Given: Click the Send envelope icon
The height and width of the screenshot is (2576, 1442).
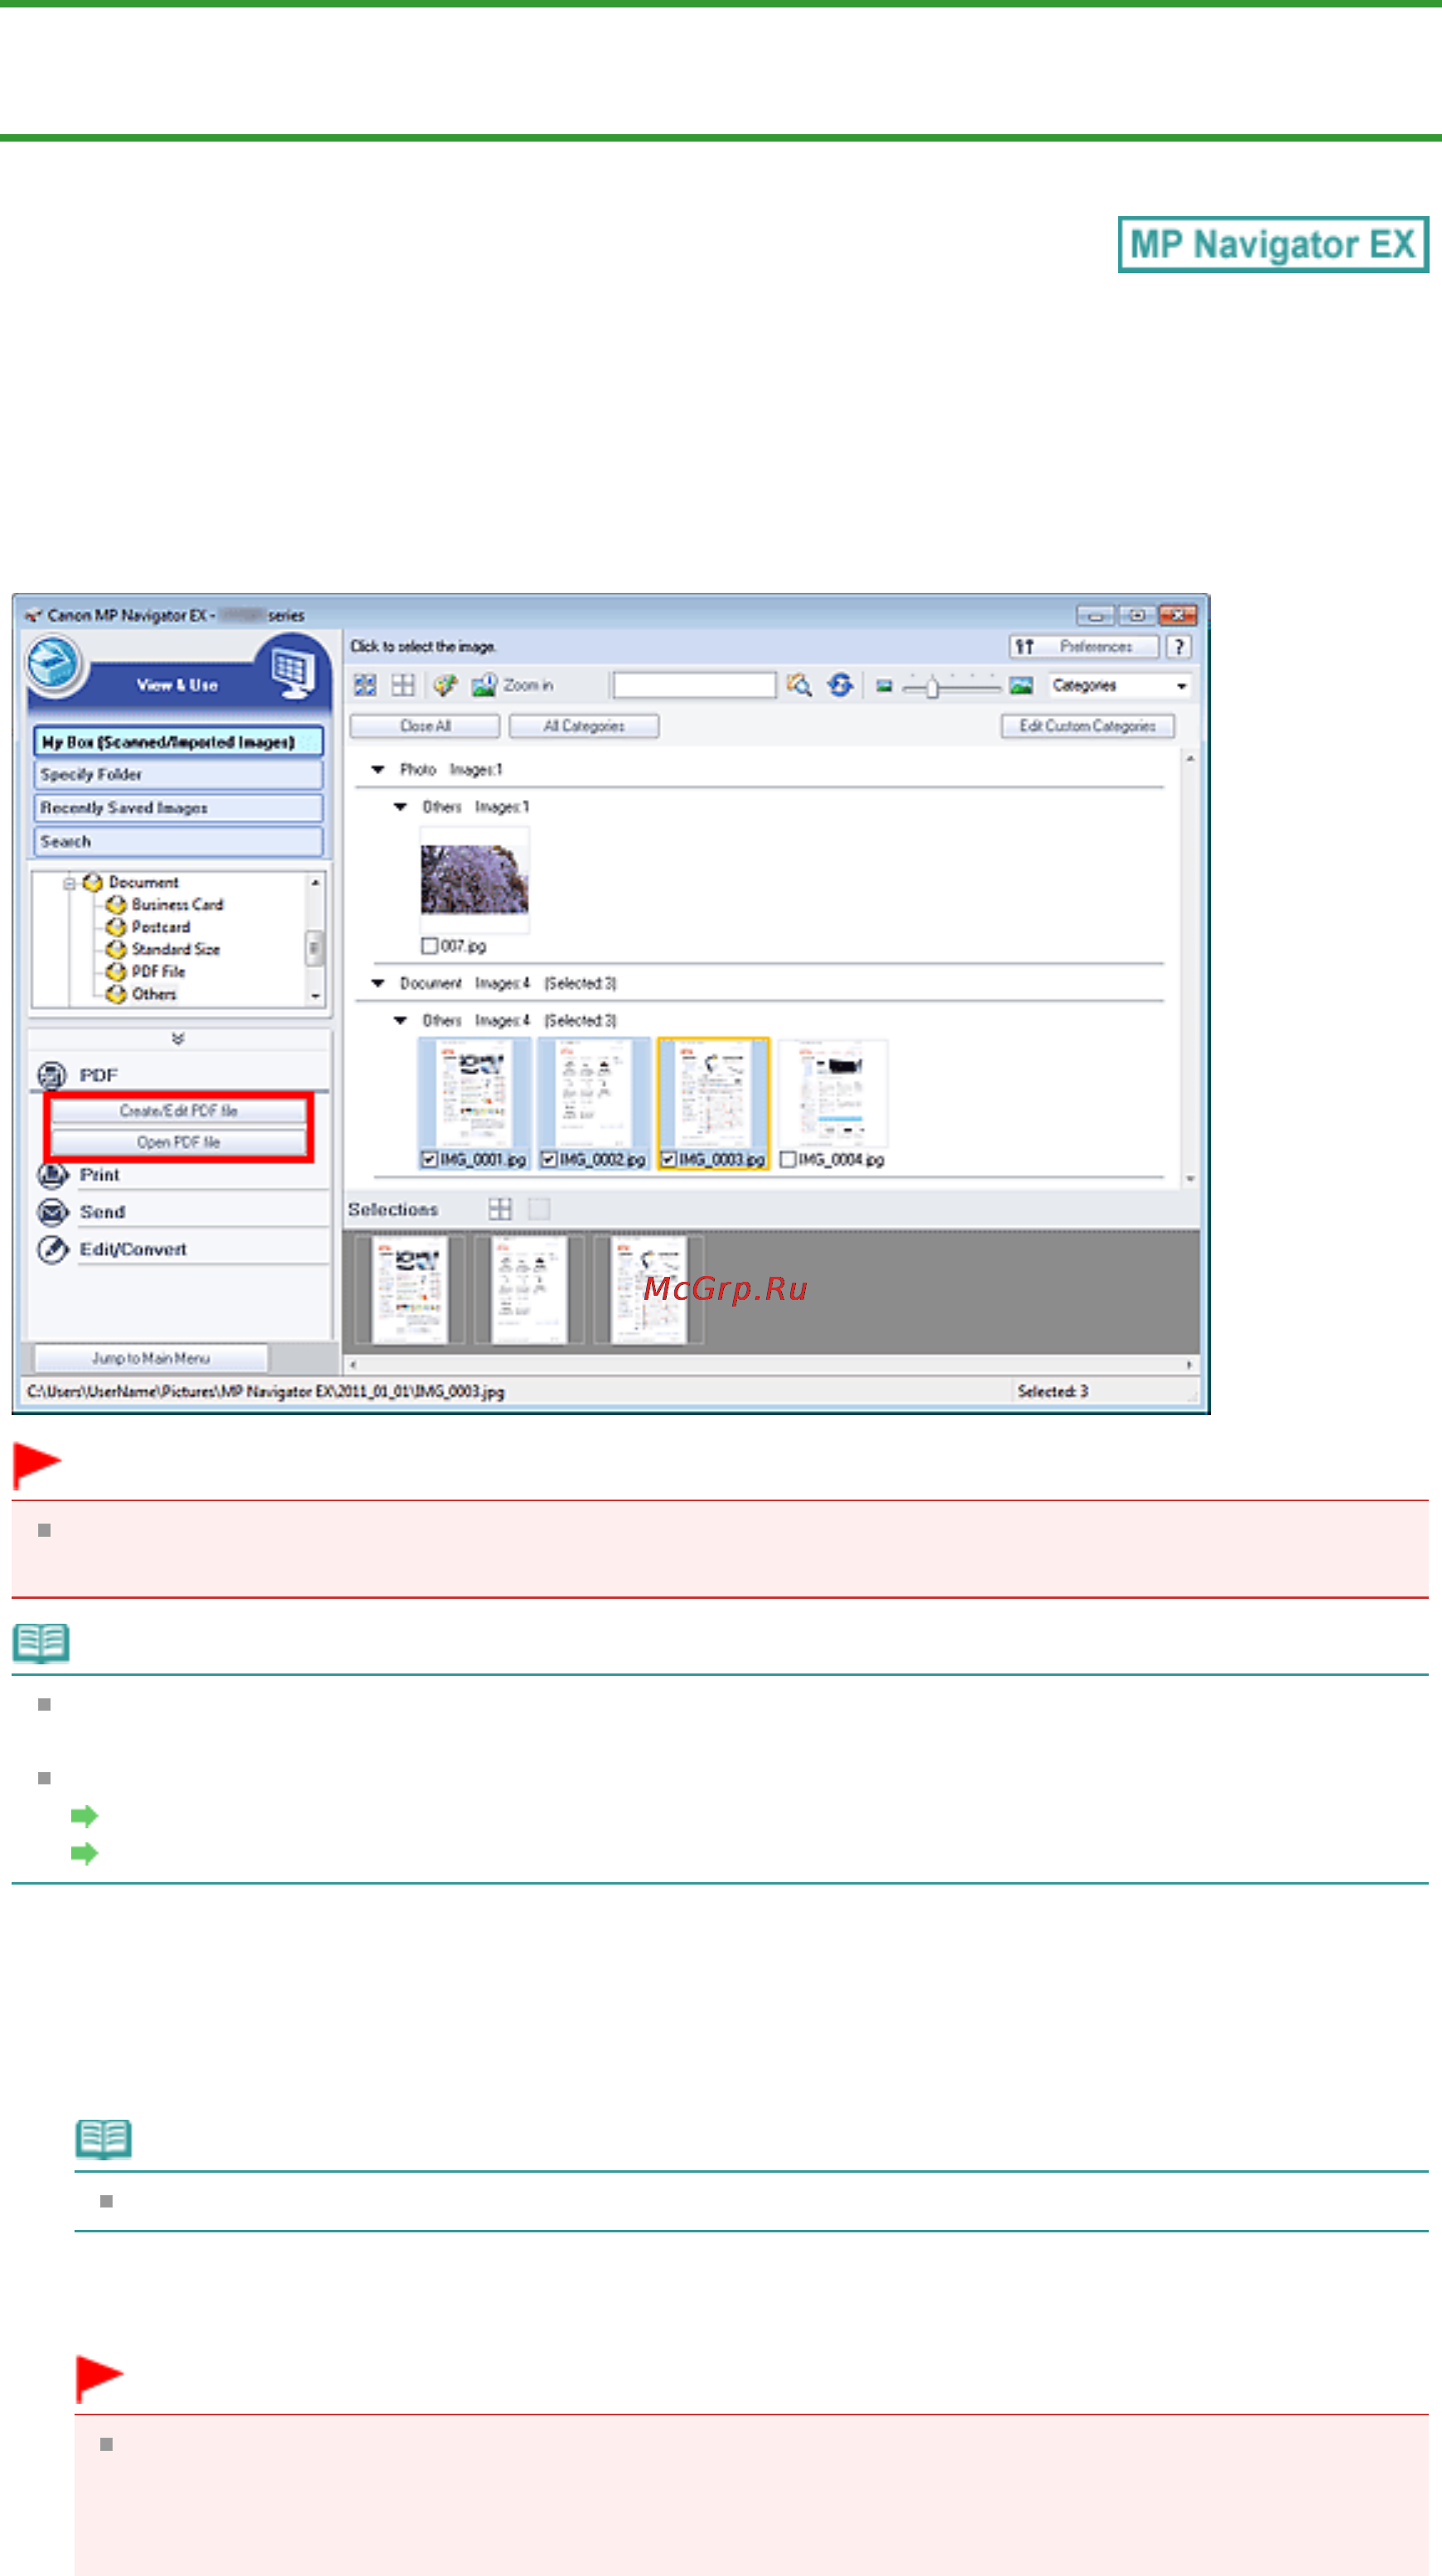Looking at the screenshot, I should (x=52, y=1212).
